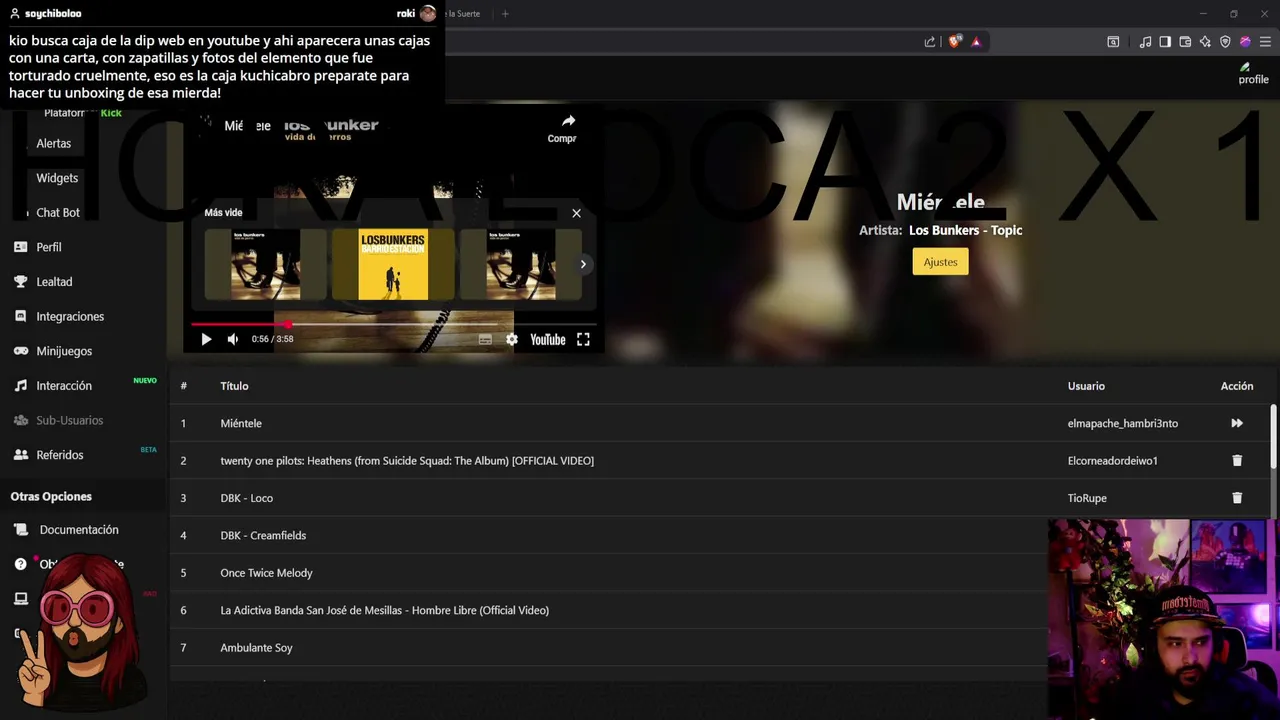
Task: Open Documentación in the sidebar
Action: (79, 530)
